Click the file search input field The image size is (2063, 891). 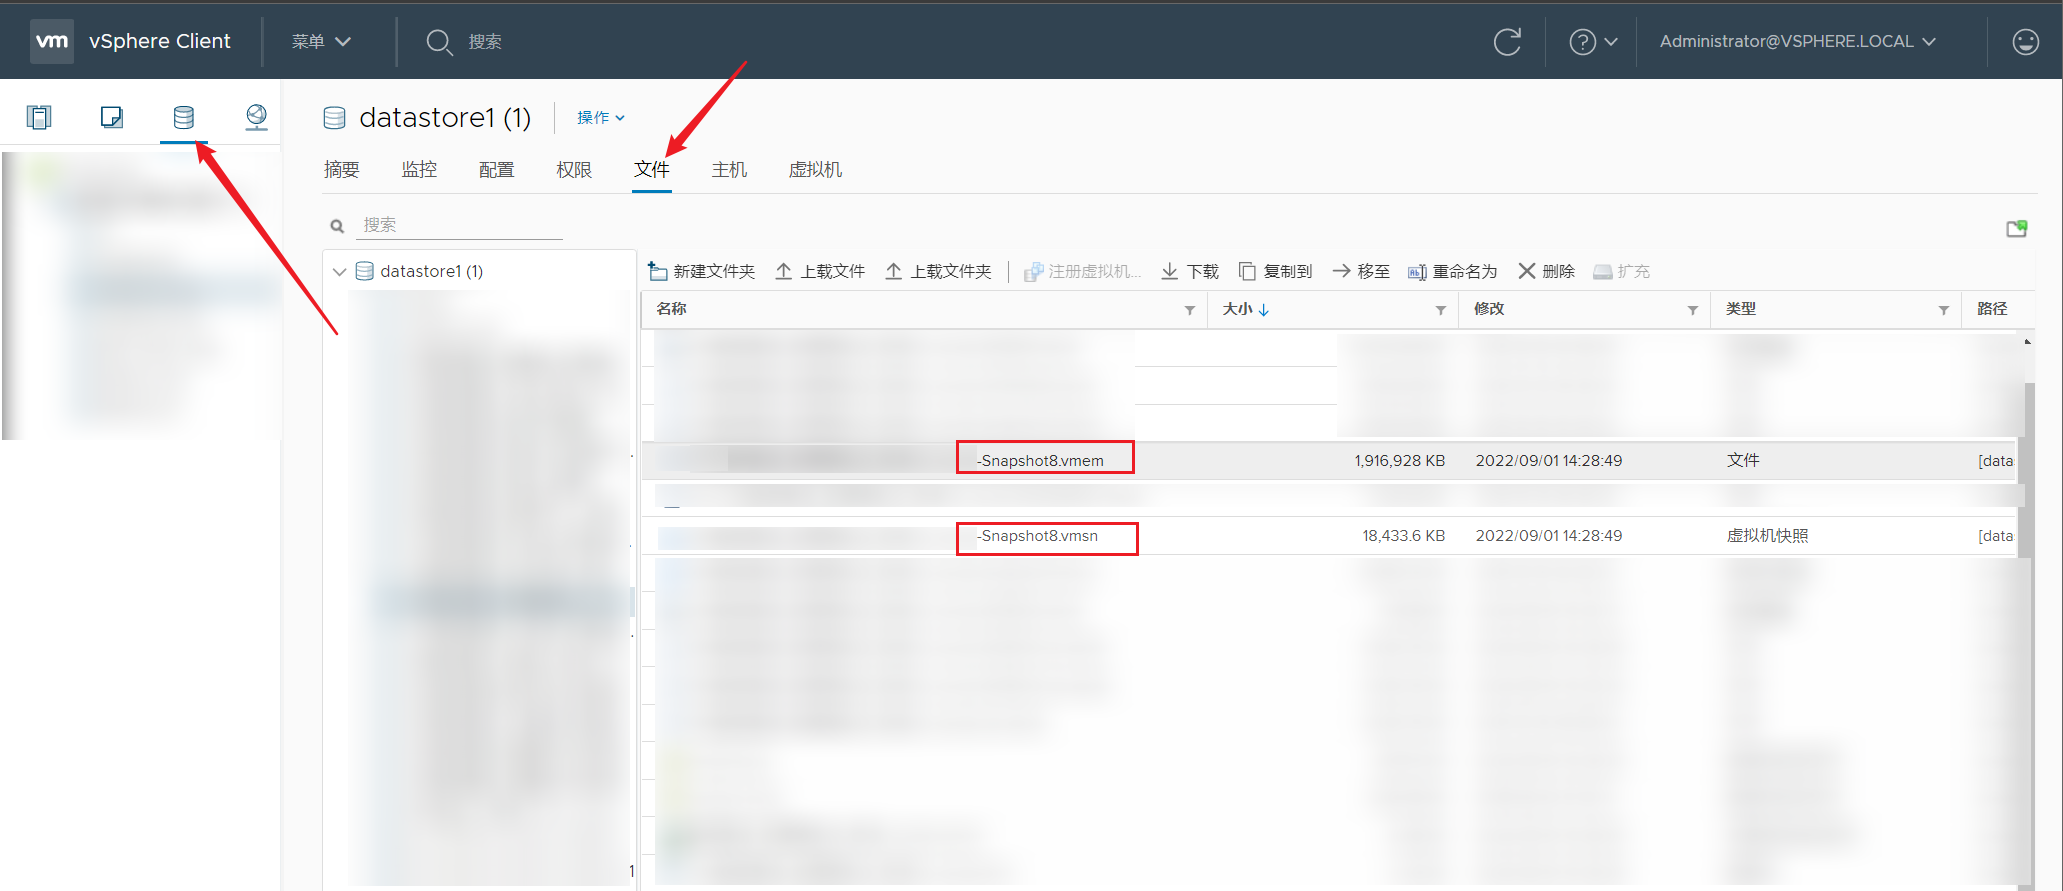coord(460,225)
